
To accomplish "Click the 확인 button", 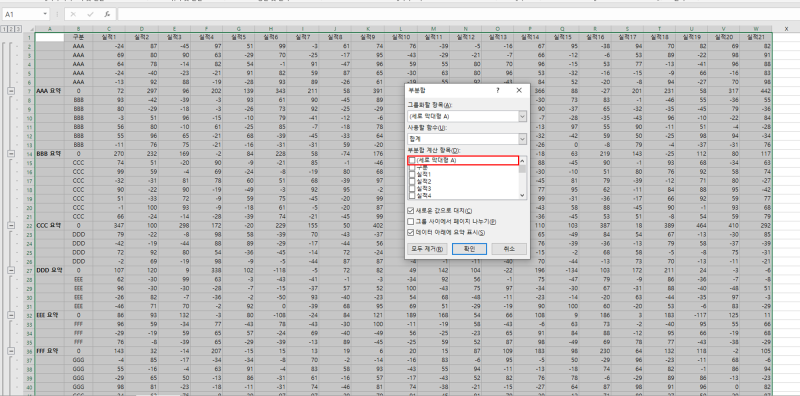I will [x=469, y=249].
